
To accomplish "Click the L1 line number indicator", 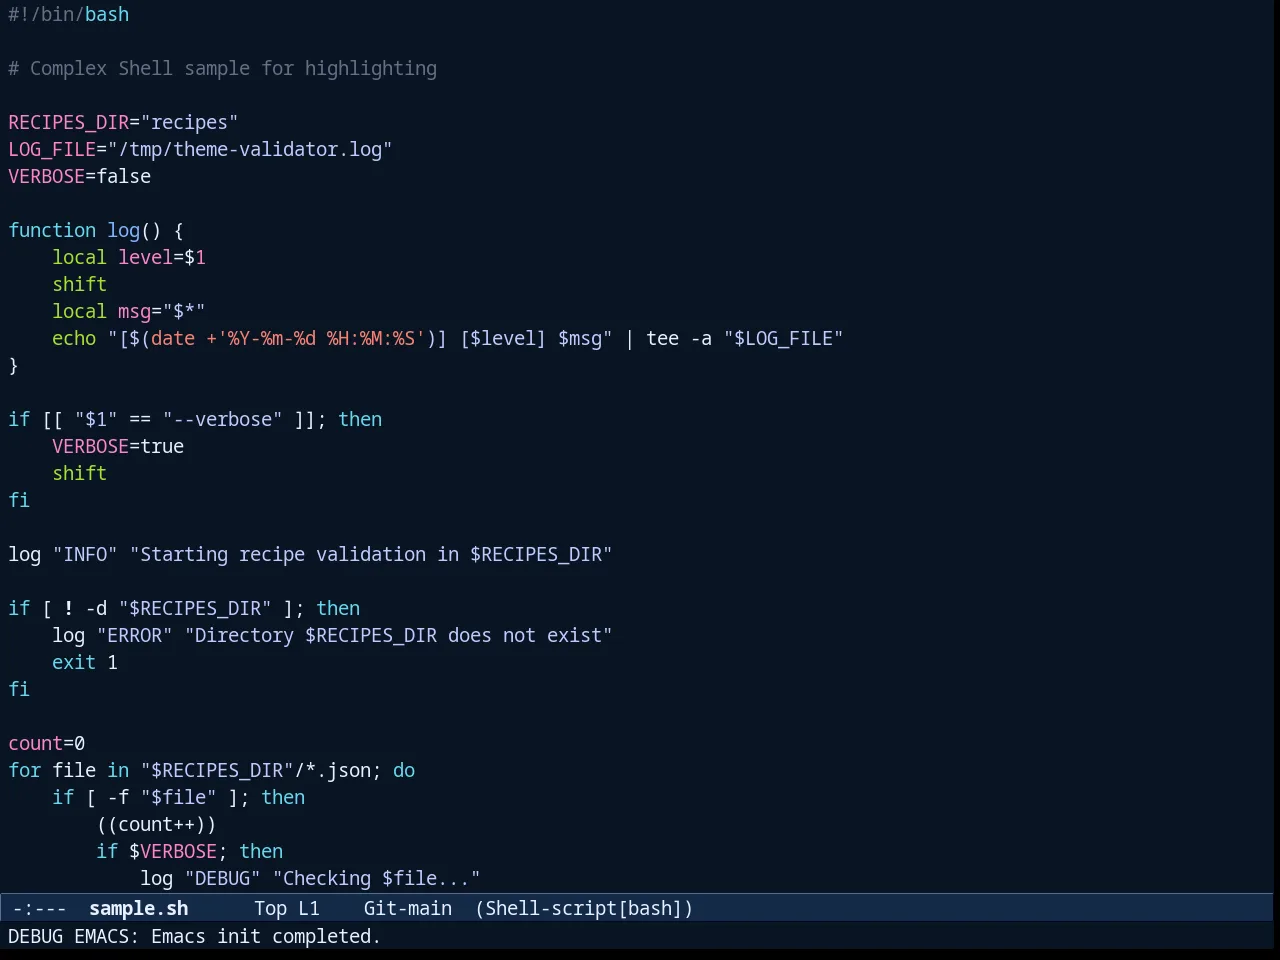I will pos(309,908).
